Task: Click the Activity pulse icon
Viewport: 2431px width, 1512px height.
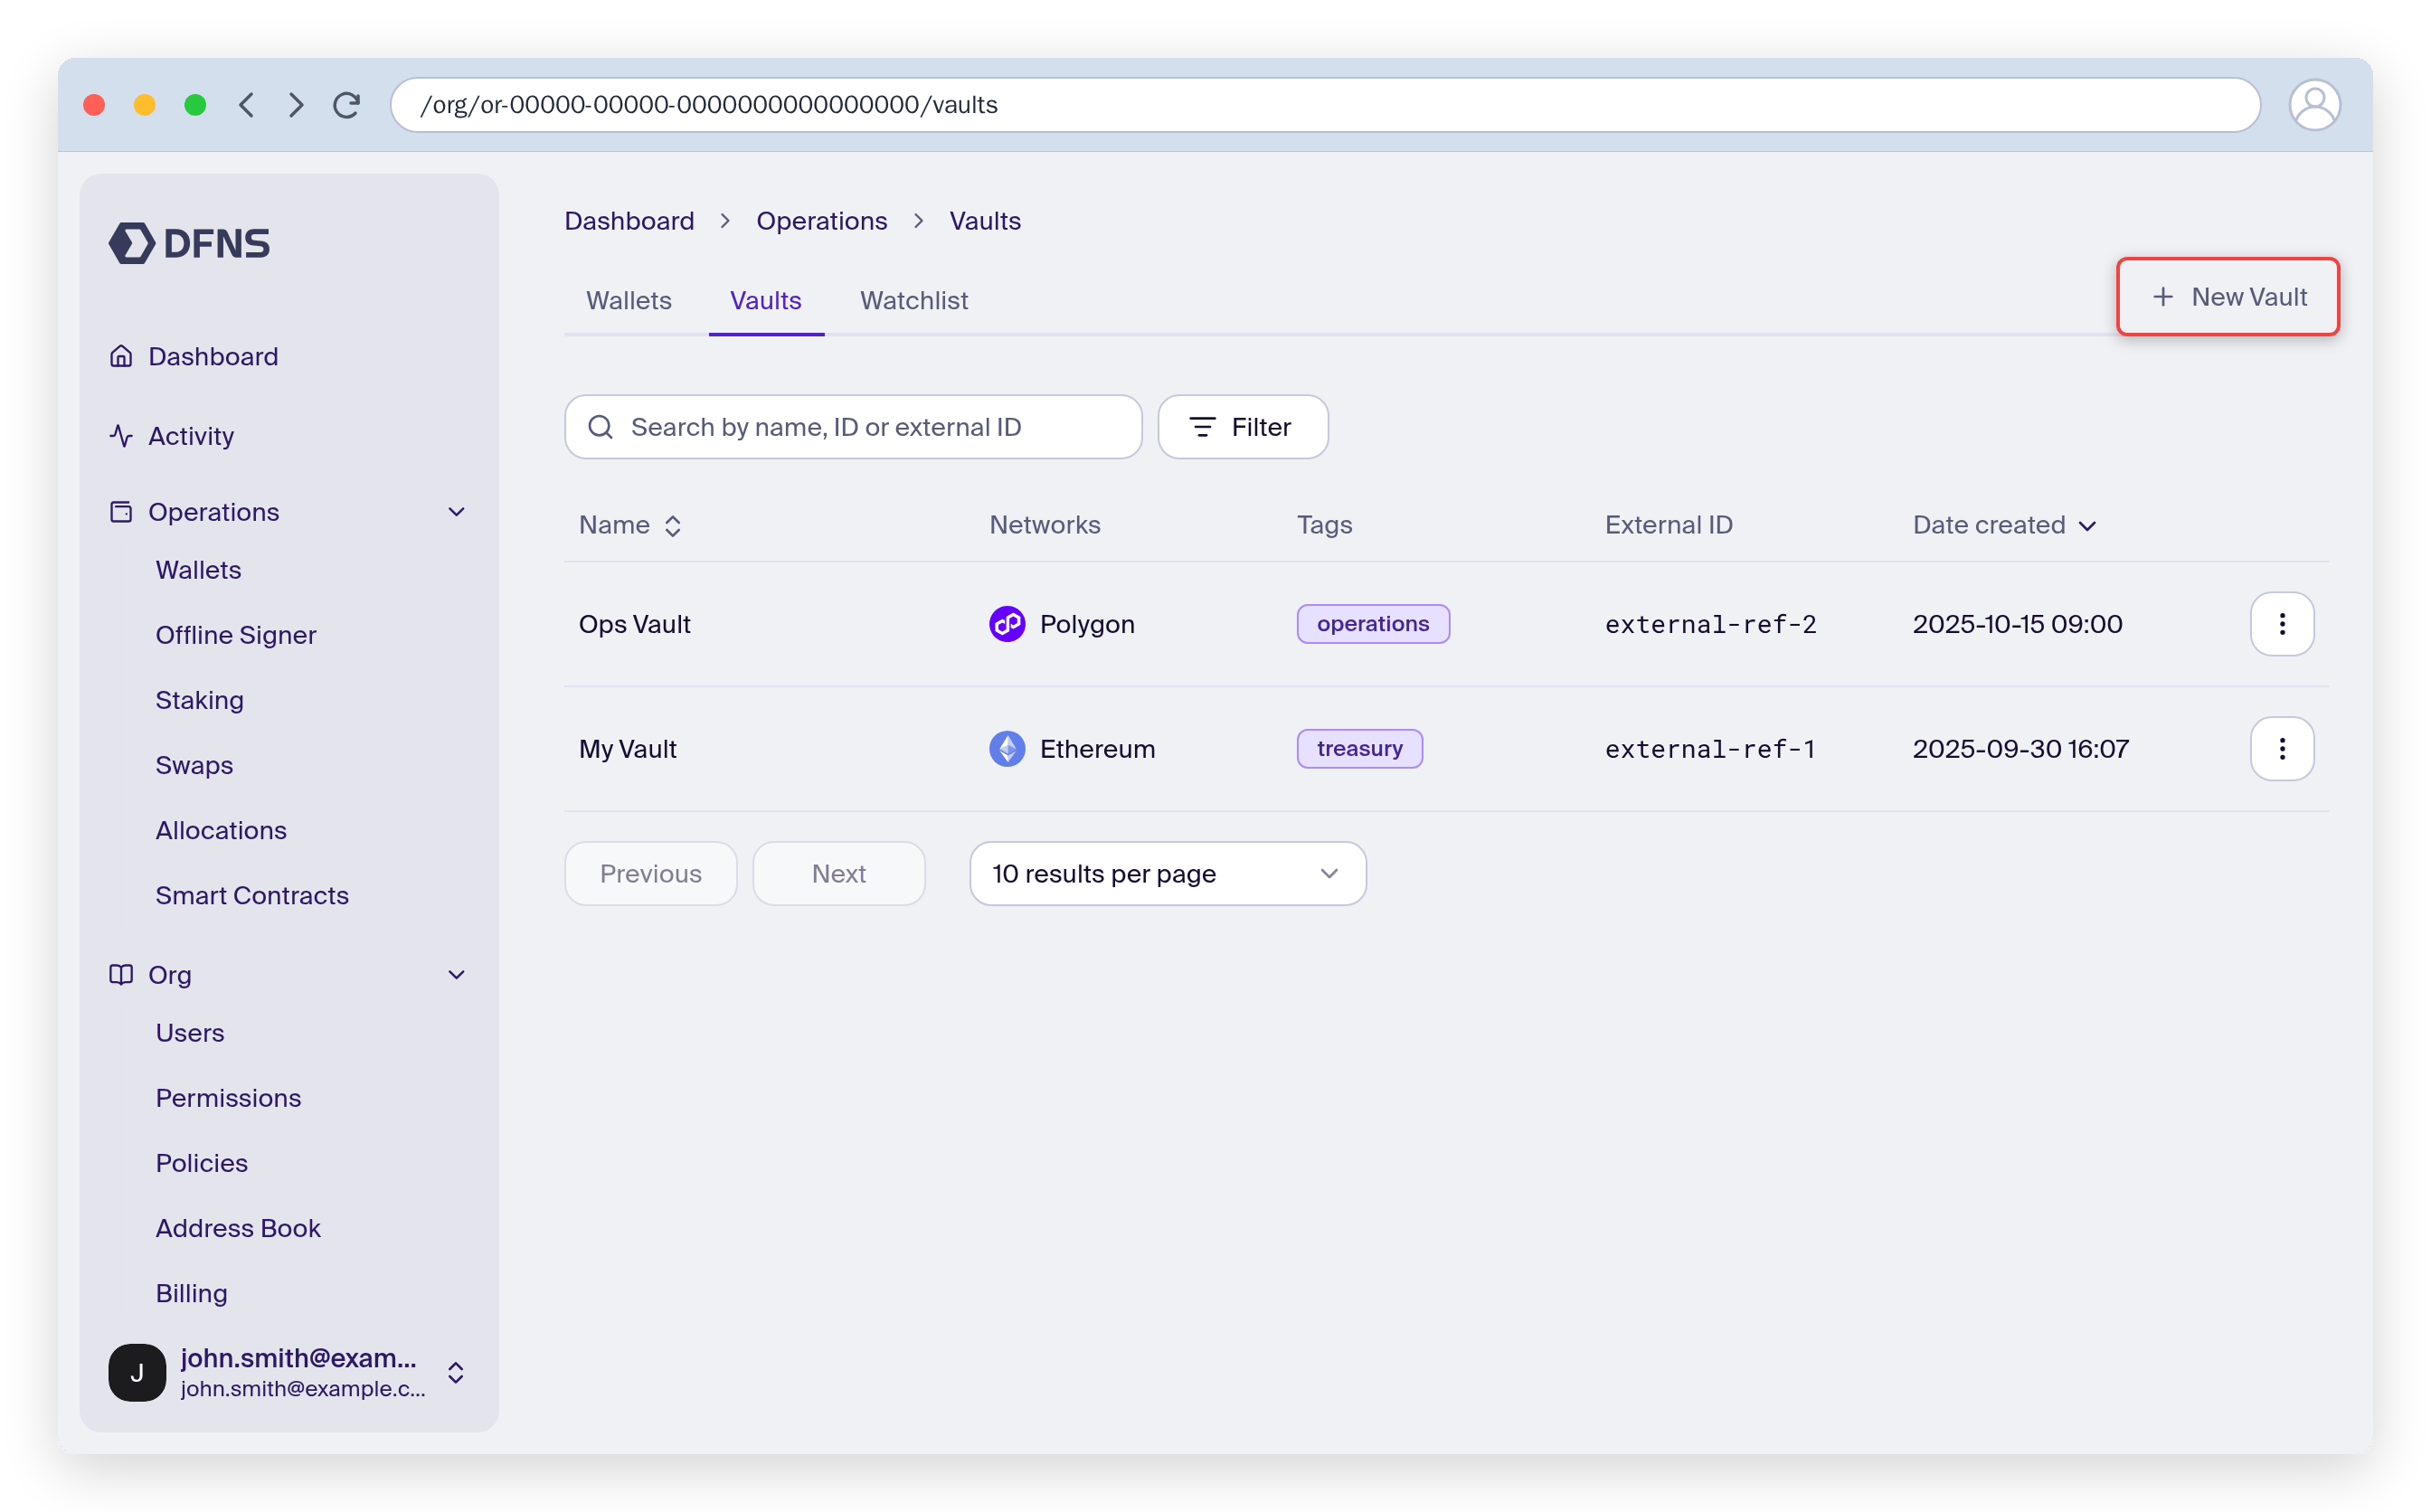Action: click(x=121, y=436)
